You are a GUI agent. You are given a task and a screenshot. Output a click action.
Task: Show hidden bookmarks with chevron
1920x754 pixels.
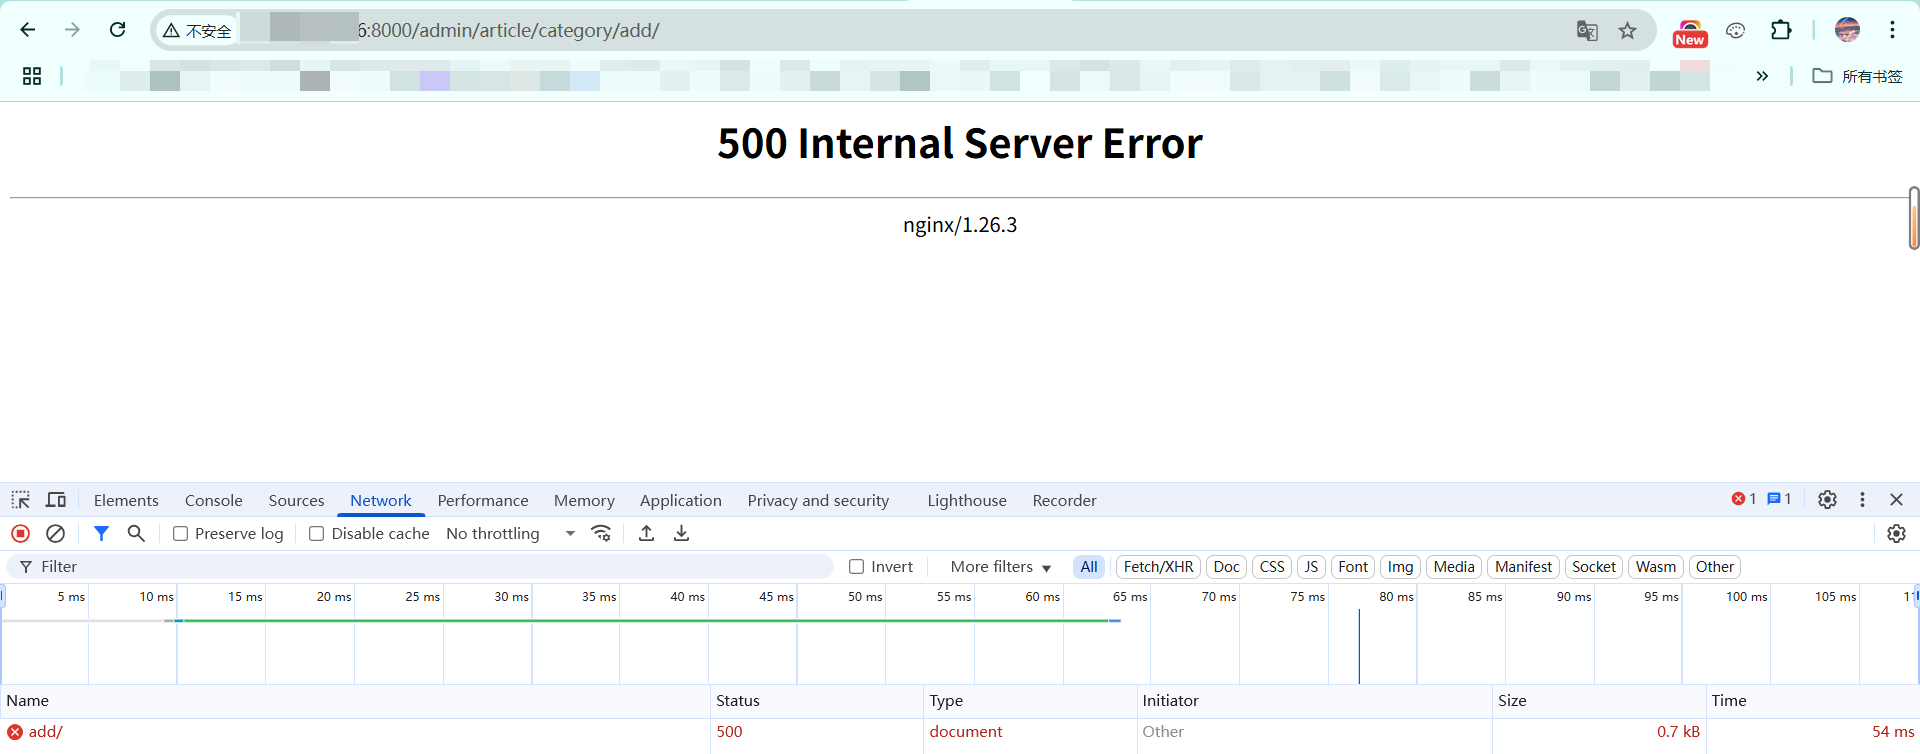pyautogui.click(x=1762, y=76)
